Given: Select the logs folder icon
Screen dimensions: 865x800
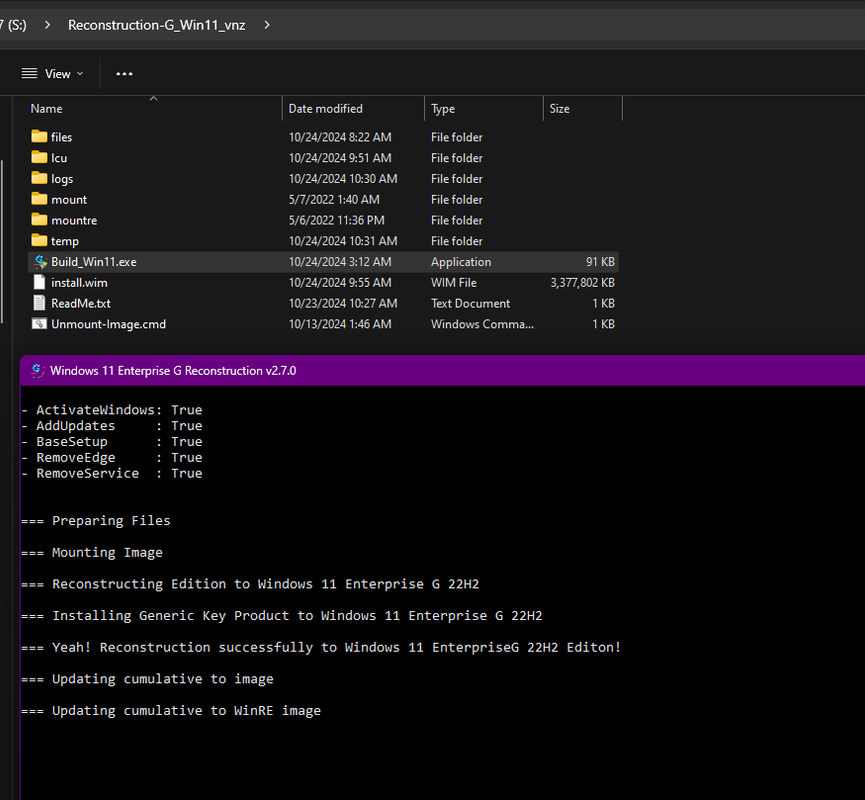Looking at the screenshot, I should coord(39,178).
